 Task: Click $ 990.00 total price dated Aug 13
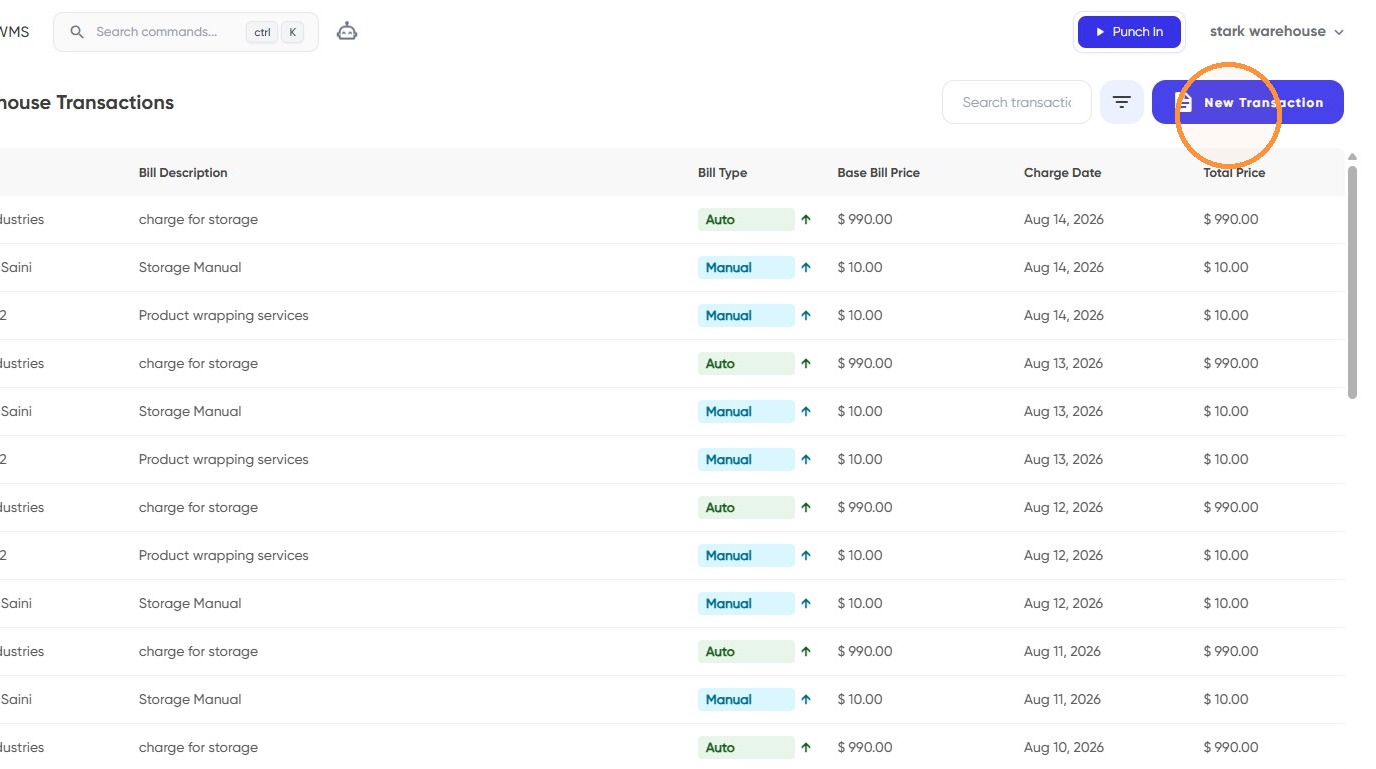tap(1231, 363)
